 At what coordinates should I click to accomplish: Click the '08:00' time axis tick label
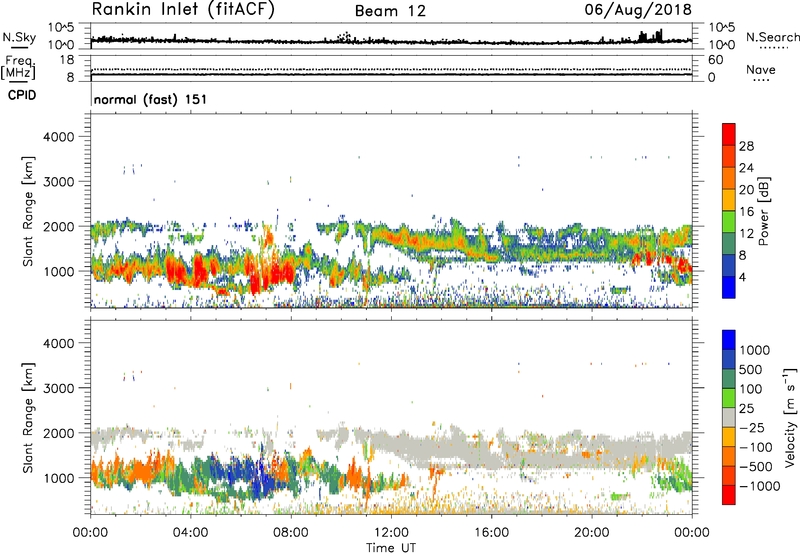pyautogui.click(x=291, y=533)
